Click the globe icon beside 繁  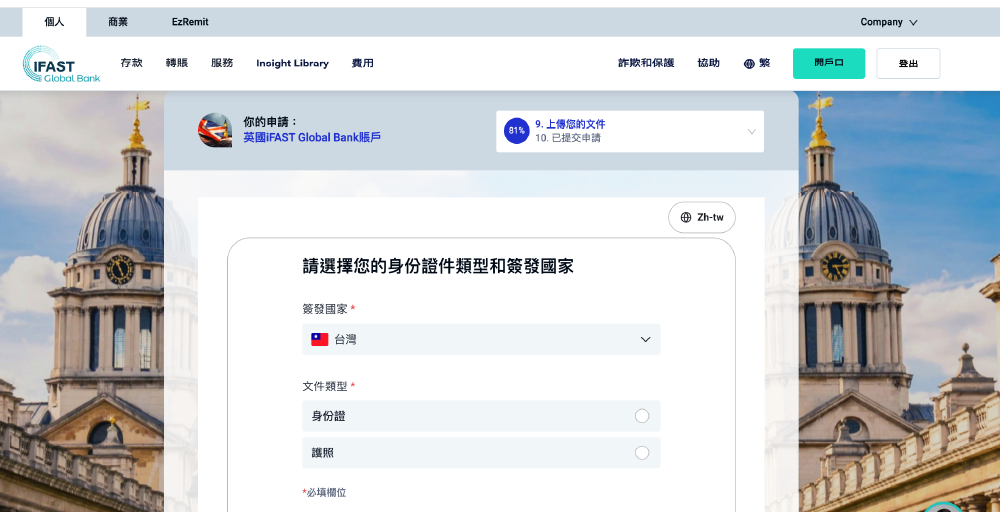[749, 64]
